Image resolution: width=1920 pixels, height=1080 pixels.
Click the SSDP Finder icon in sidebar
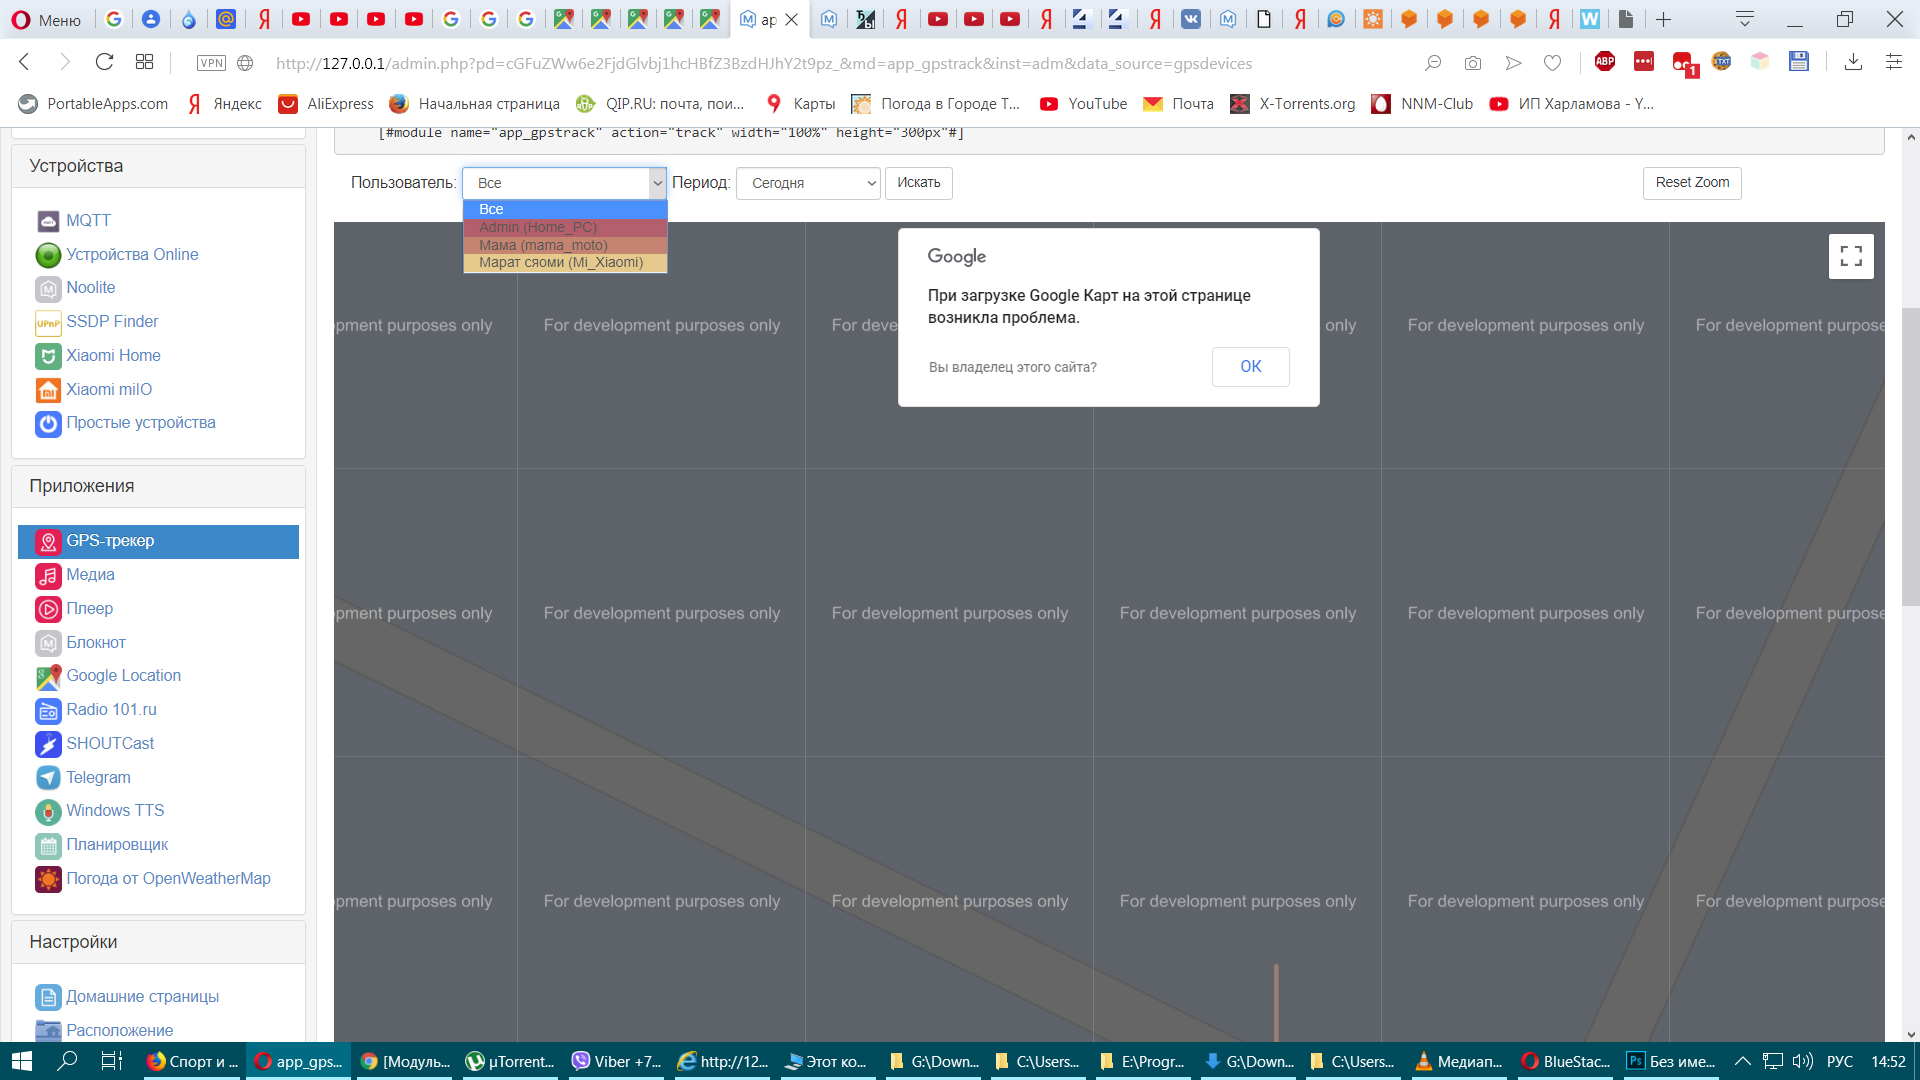48,323
